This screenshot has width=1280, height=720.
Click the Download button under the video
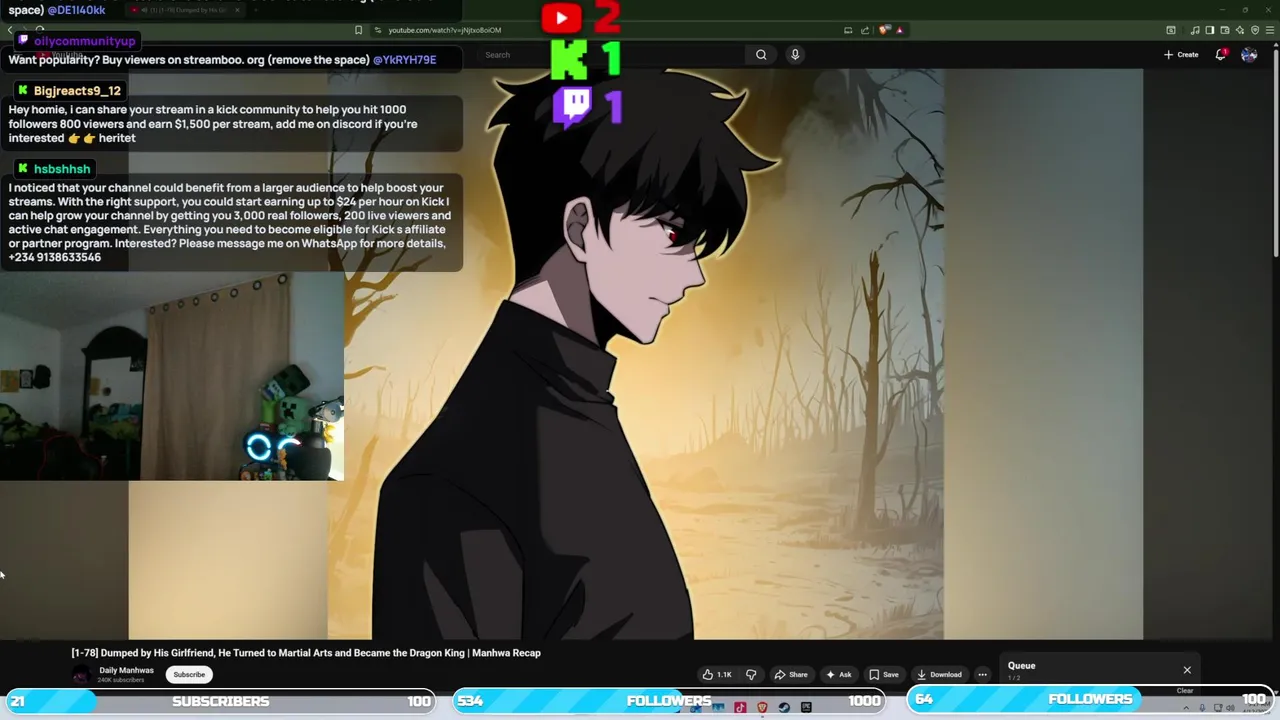click(939, 674)
